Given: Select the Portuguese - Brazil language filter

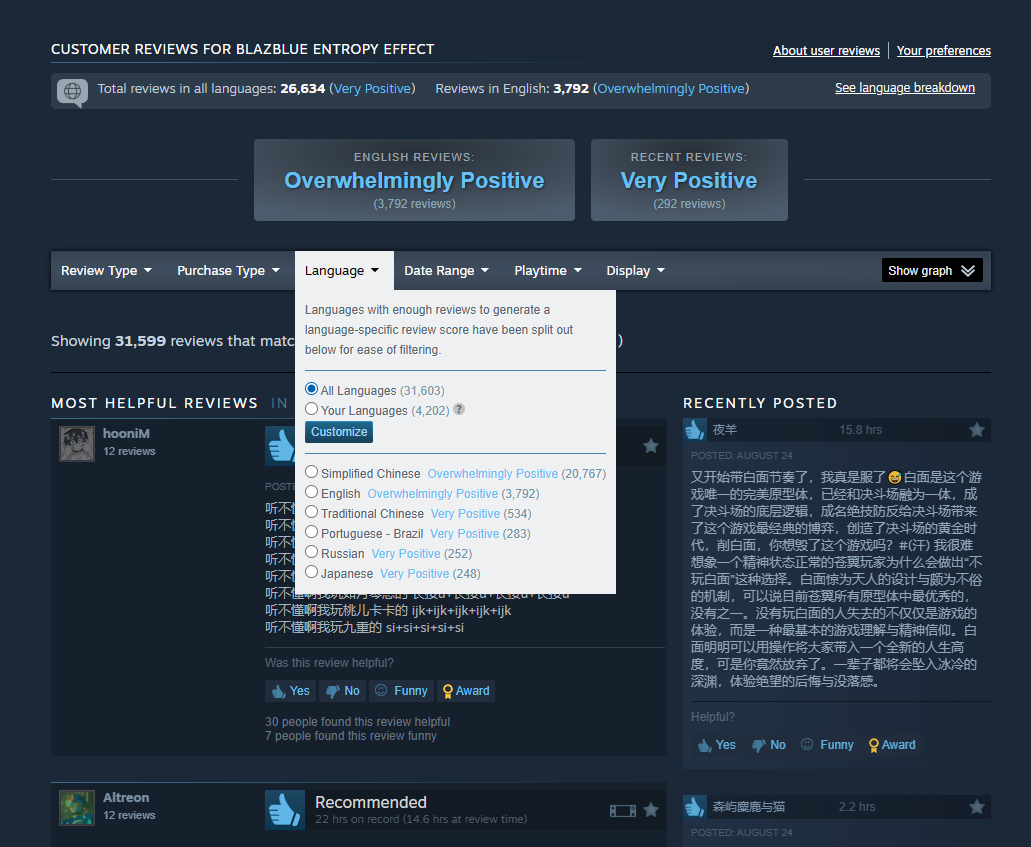Looking at the screenshot, I should (312, 532).
